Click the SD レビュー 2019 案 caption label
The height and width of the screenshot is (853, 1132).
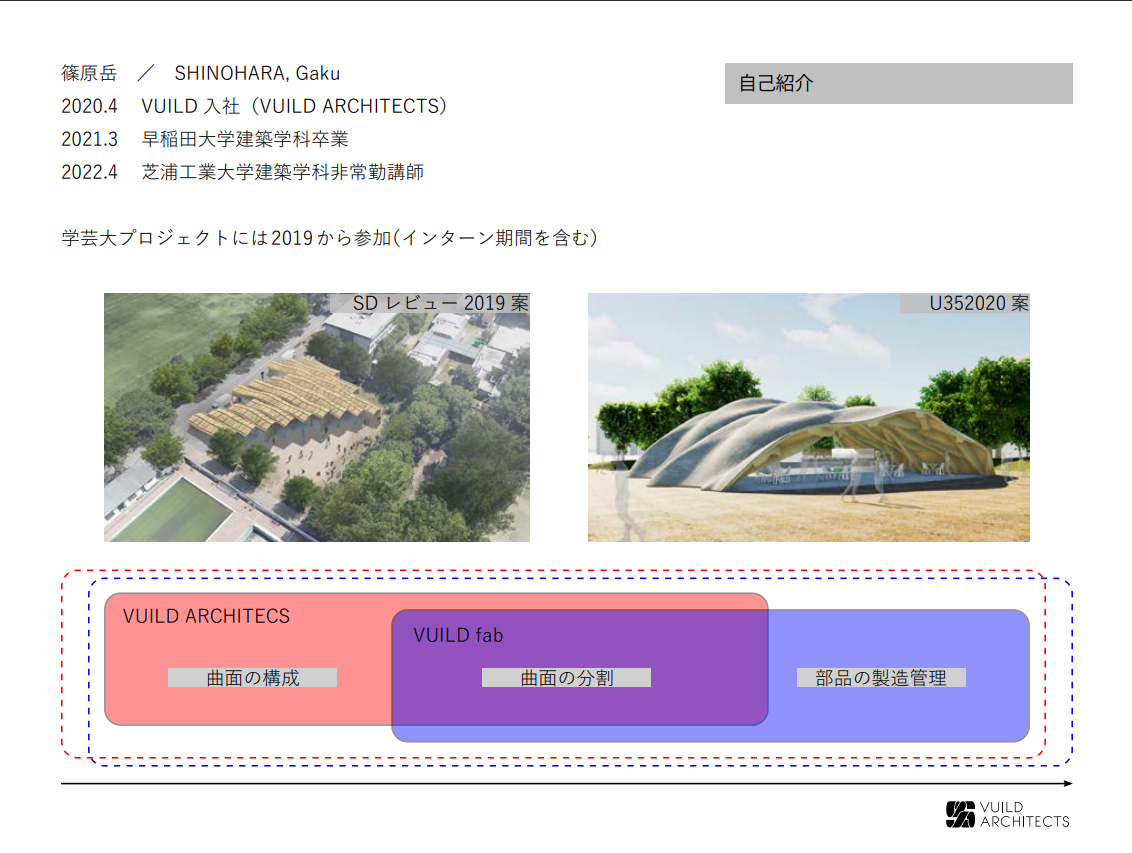[x=430, y=303]
